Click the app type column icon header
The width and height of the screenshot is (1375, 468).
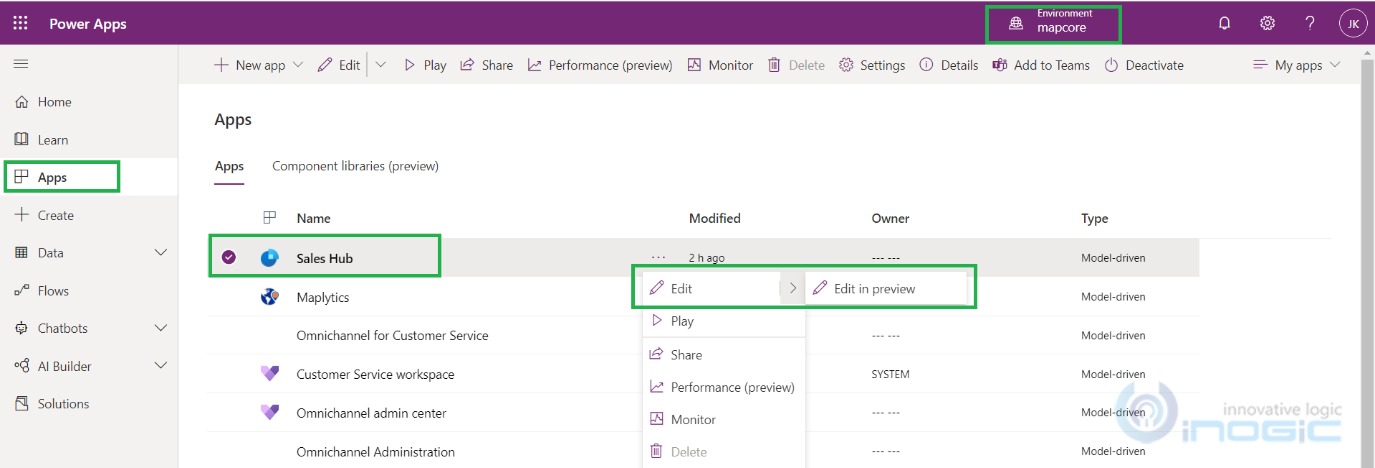tap(269, 218)
